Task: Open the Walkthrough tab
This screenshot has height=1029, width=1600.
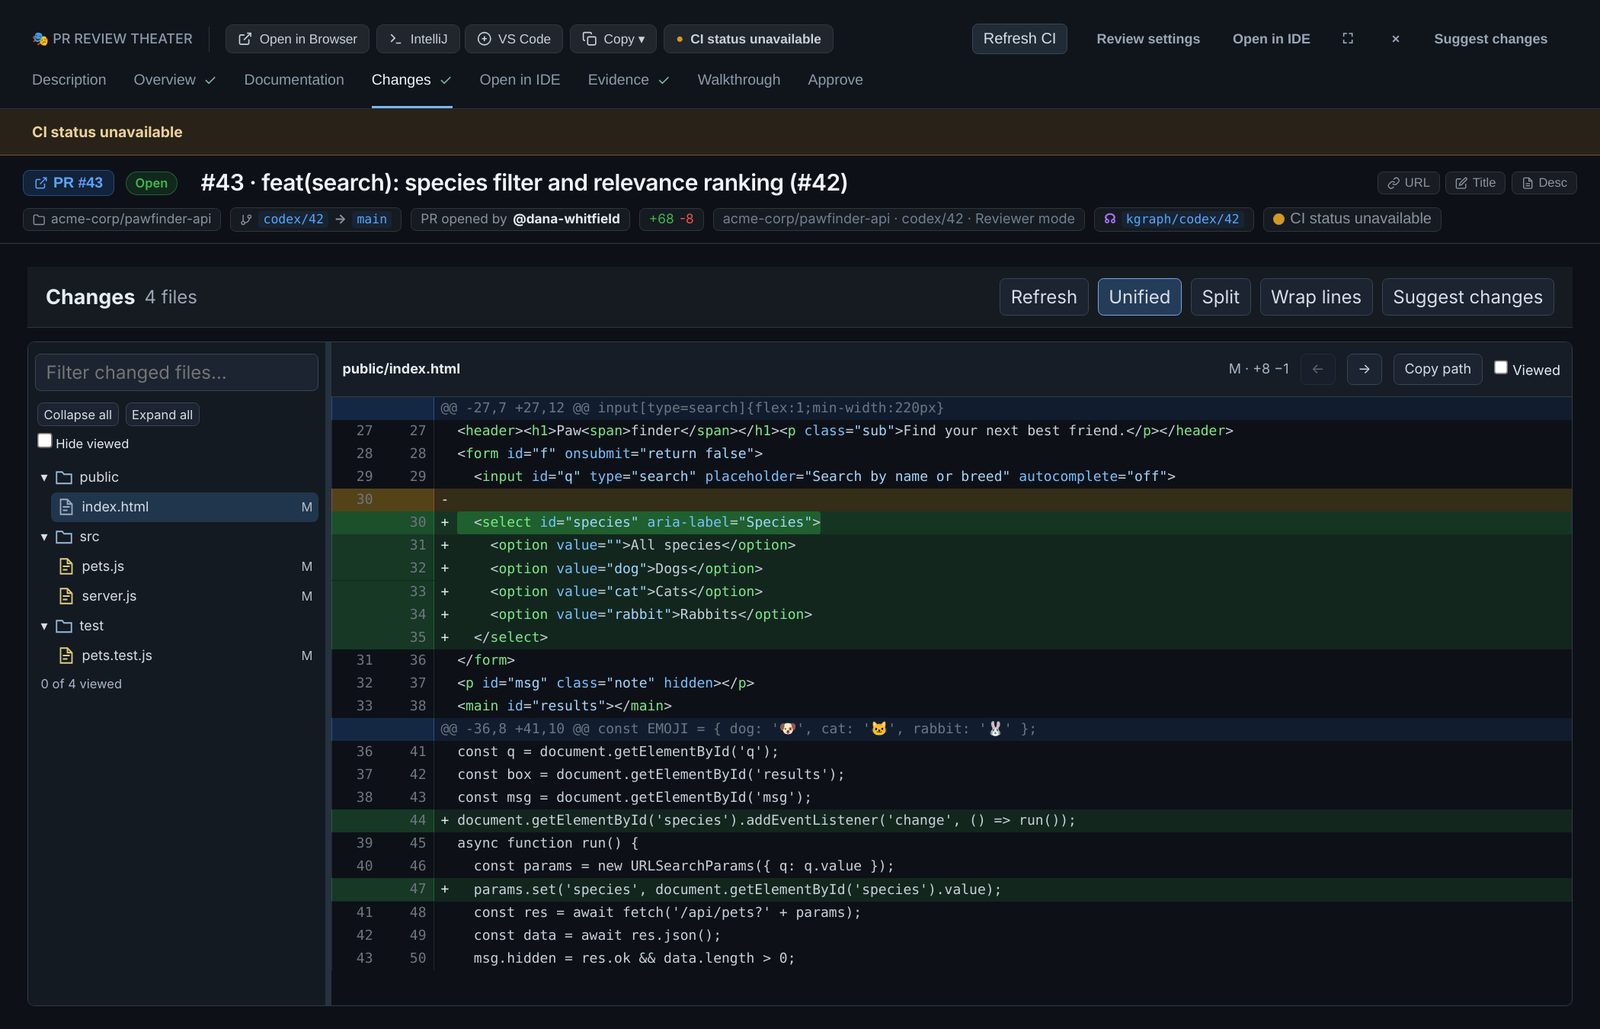Action: pyautogui.click(x=739, y=80)
